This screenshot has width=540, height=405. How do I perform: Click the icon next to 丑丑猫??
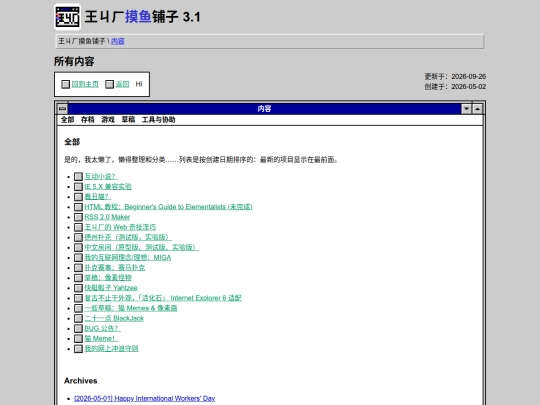point(79,197)
